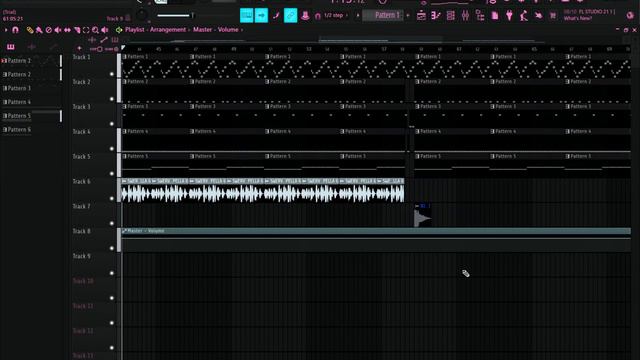Screen dimensions: 640x360
Task: Open the online shop cart icon
Action: (x=553, y=16)
